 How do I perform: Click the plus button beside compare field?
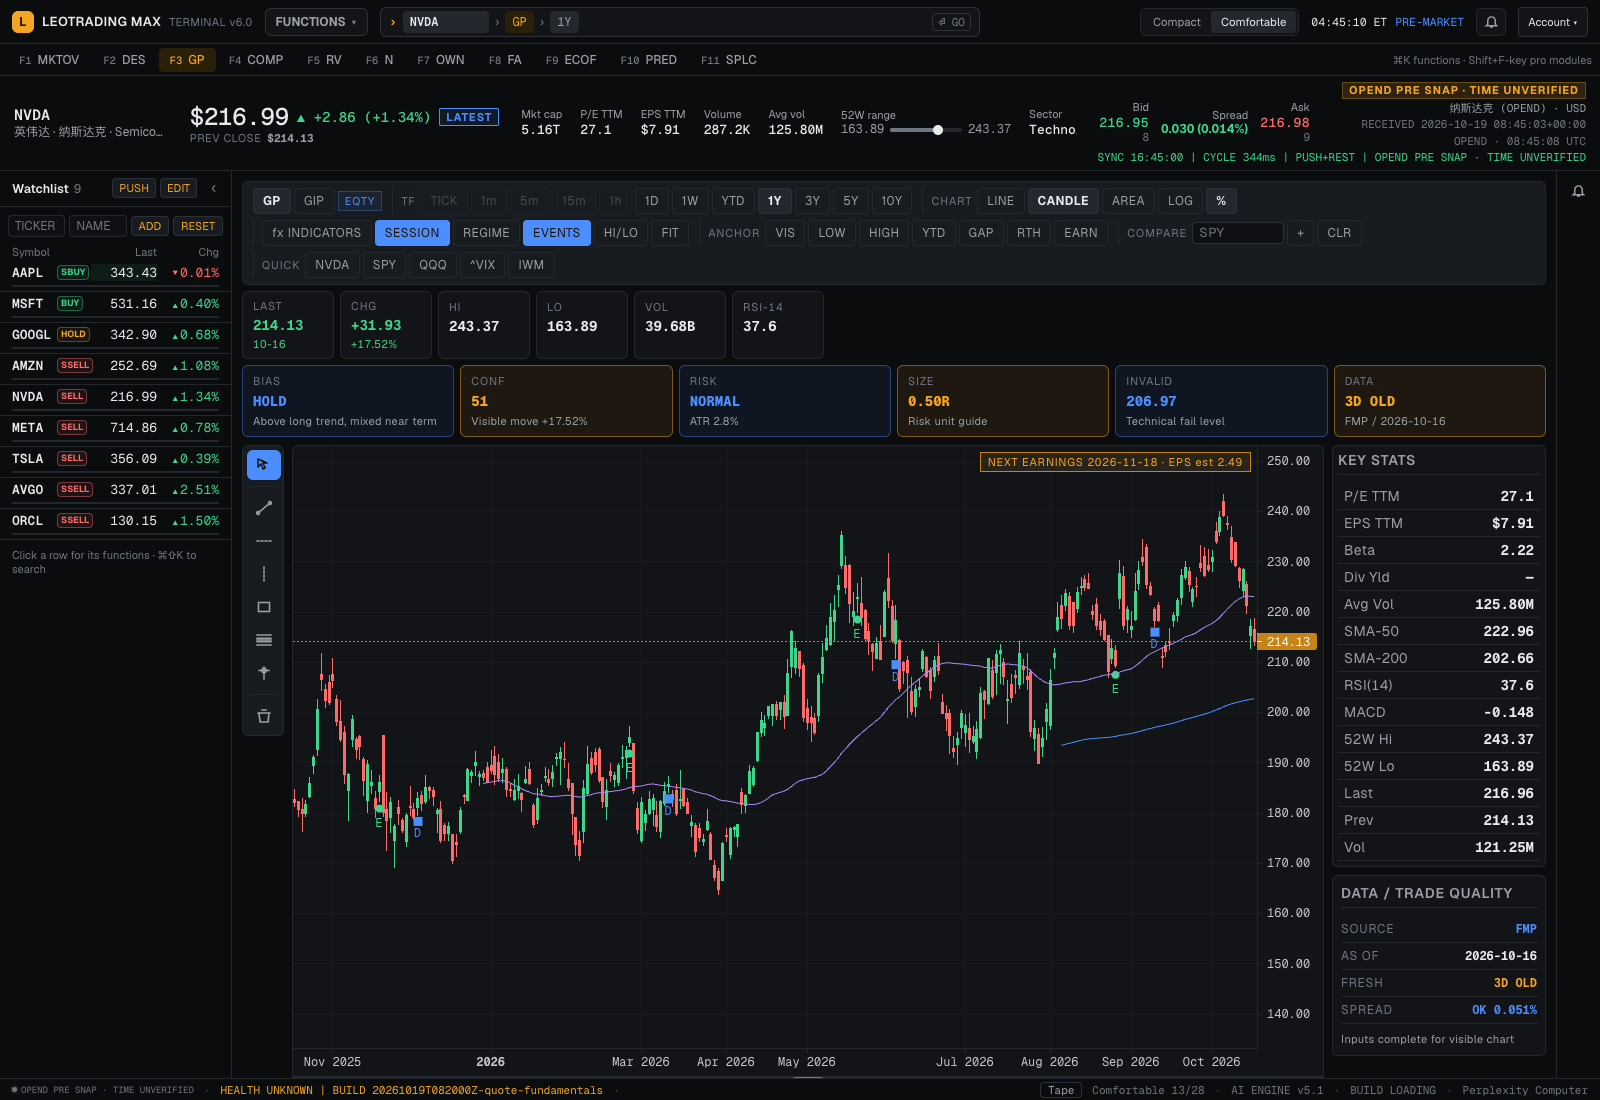pyautogui.click(x=1300, y=233)
